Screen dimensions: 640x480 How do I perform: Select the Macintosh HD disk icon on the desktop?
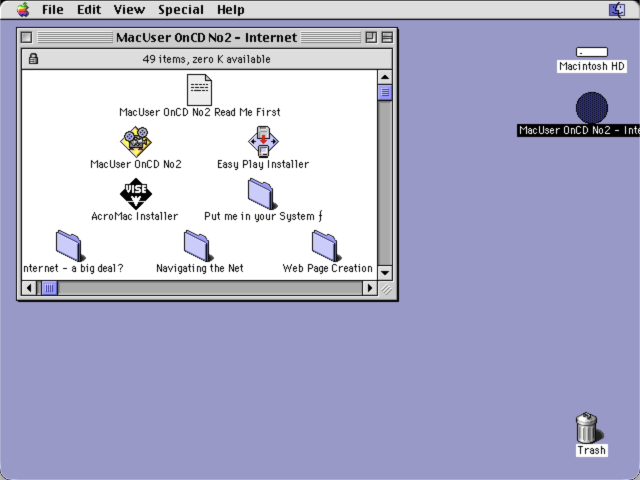[x=592, y=52]
